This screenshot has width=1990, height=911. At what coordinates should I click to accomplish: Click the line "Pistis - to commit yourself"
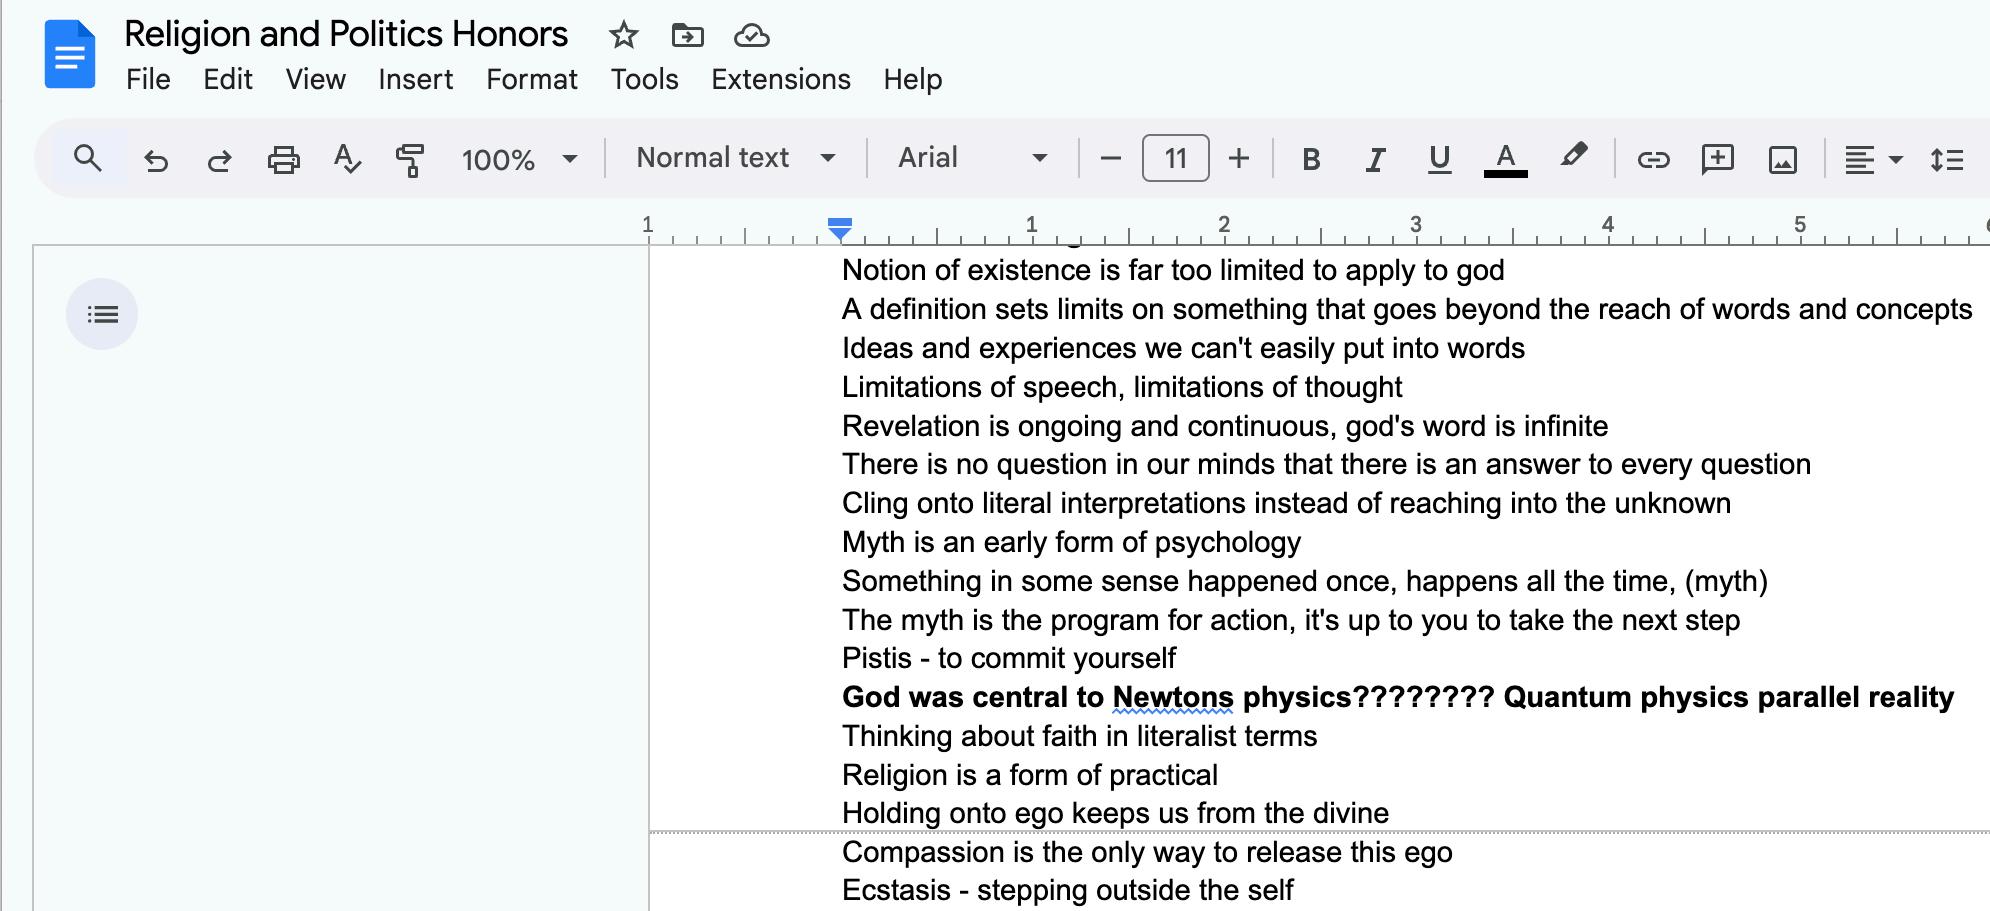point(1009,658)
